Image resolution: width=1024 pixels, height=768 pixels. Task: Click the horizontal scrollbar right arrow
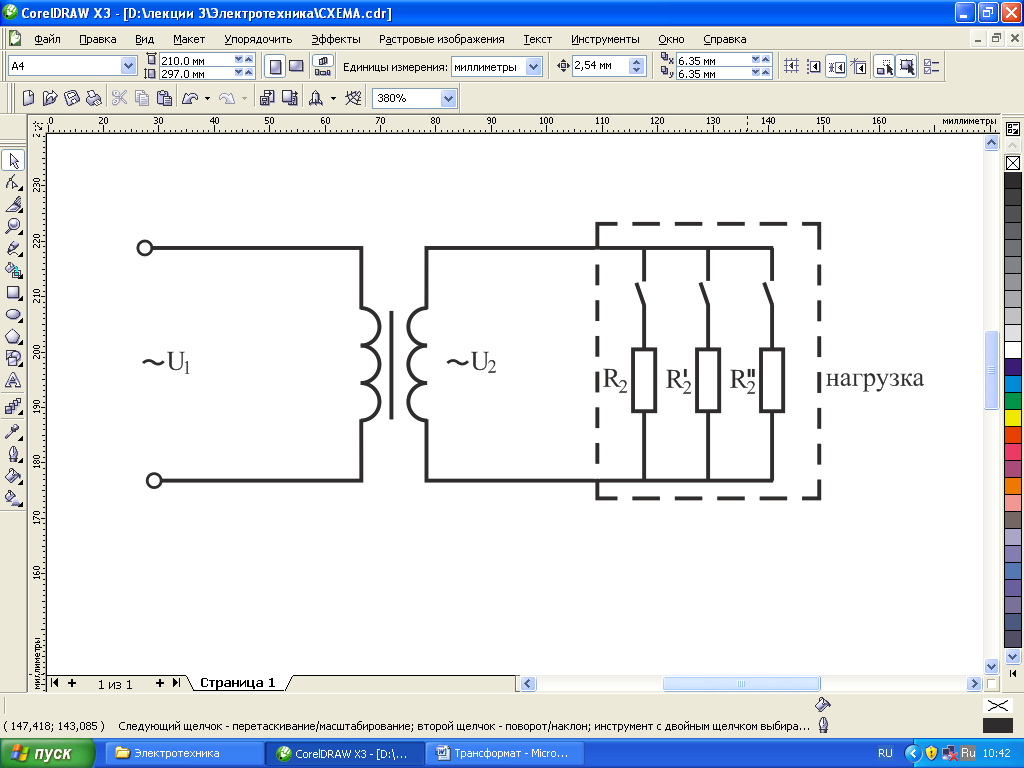974,684
